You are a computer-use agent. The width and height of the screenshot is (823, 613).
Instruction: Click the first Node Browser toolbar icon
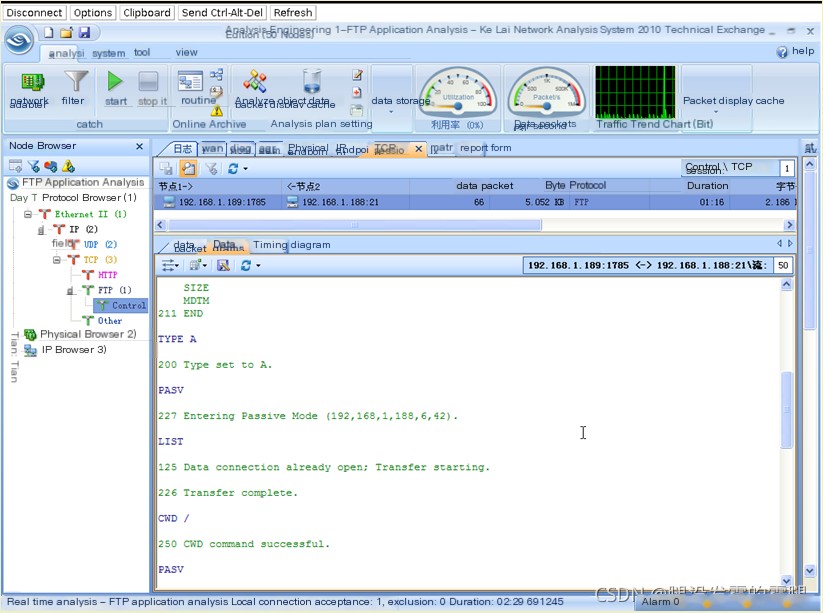(x=16, y=166)
